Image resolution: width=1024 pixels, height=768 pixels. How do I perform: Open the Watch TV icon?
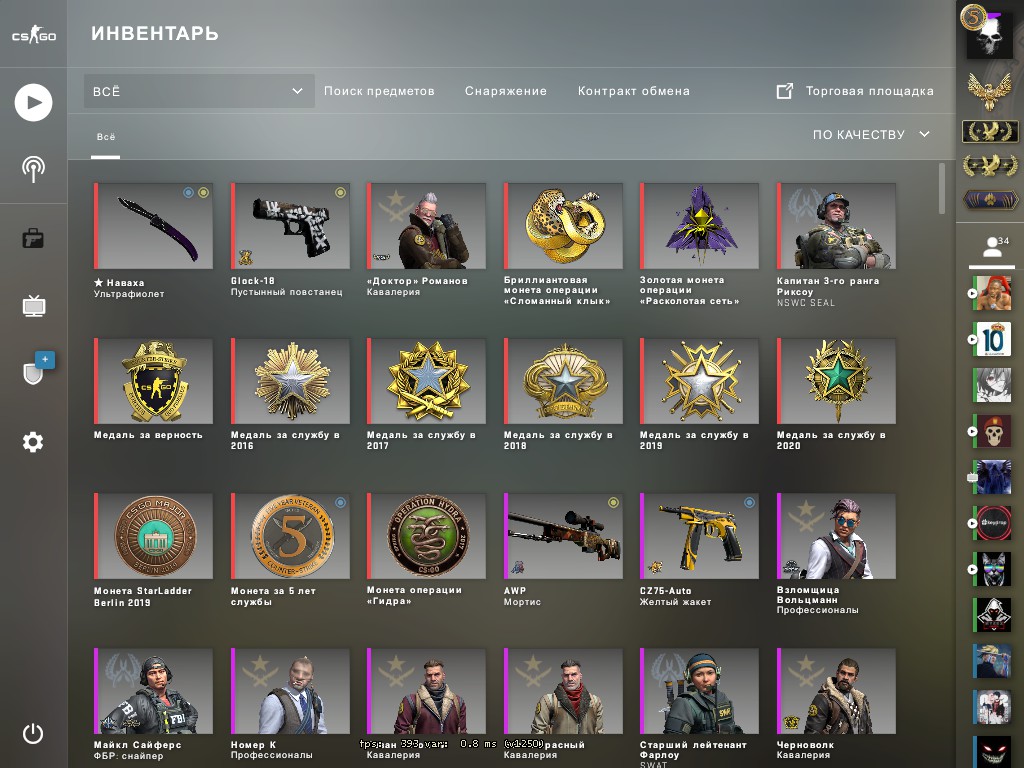[33, 306]
